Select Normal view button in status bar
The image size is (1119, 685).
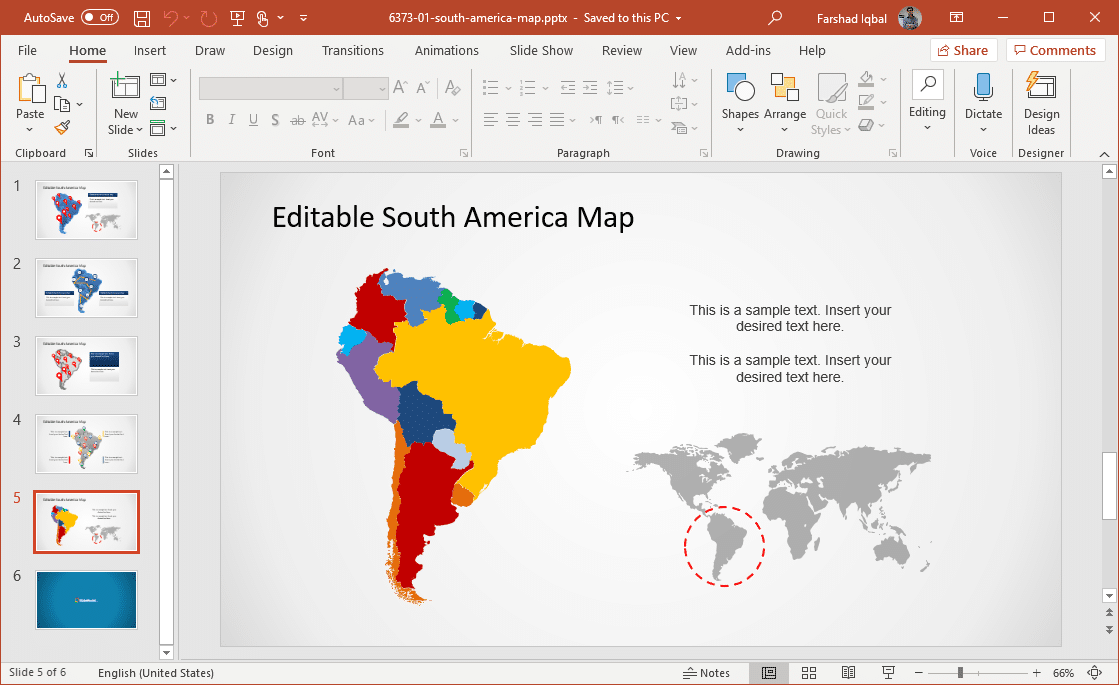[x=769, y=673]
